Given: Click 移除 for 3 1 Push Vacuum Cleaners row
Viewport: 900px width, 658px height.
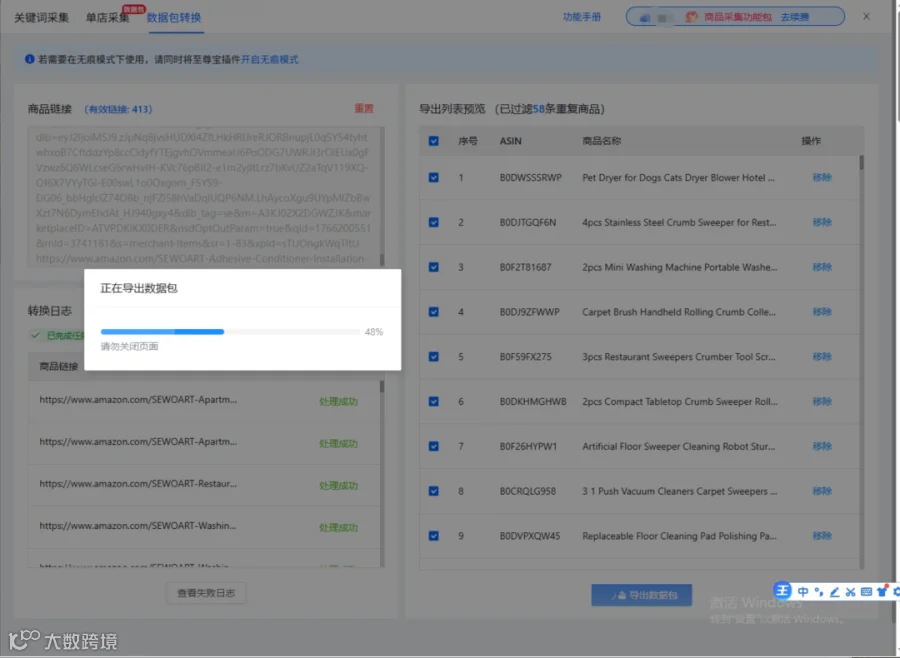Looking at the screenshot, I should 822,491.
